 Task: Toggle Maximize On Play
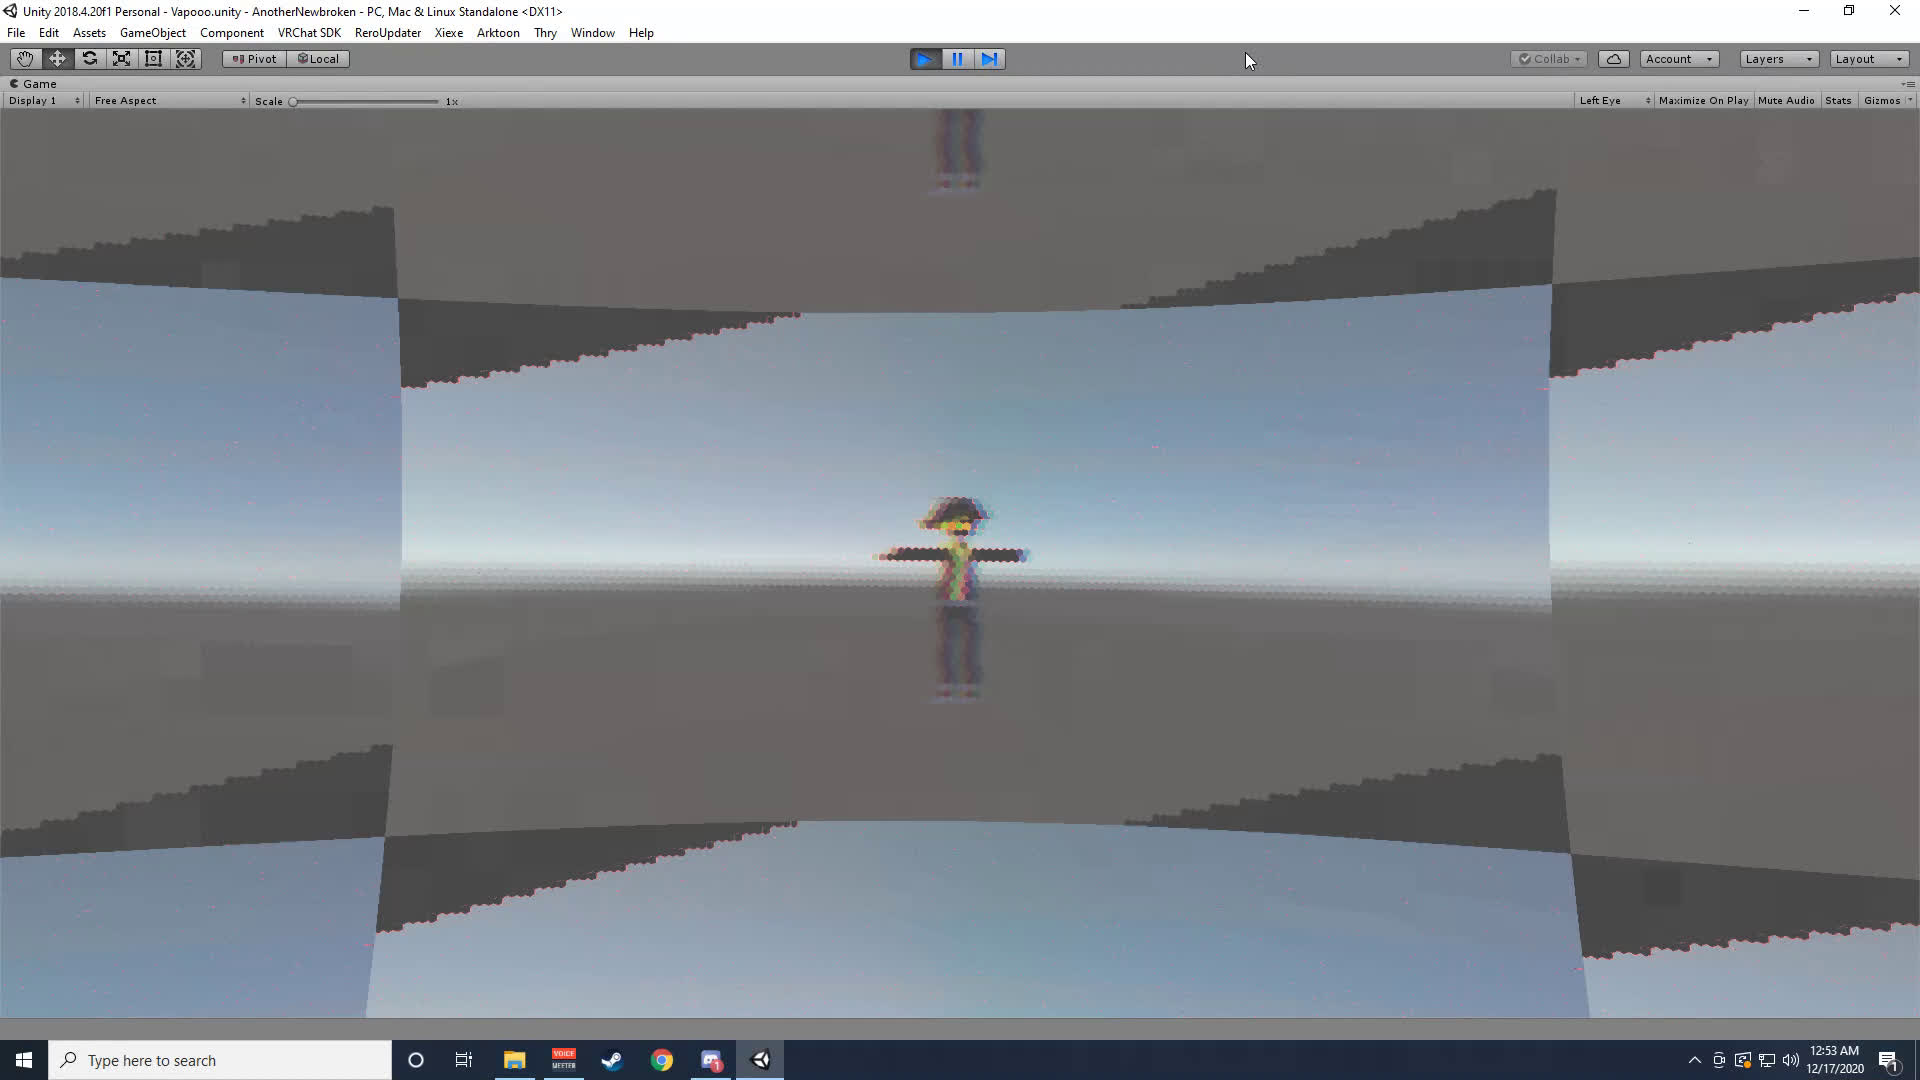click(x=1703, y=101)
